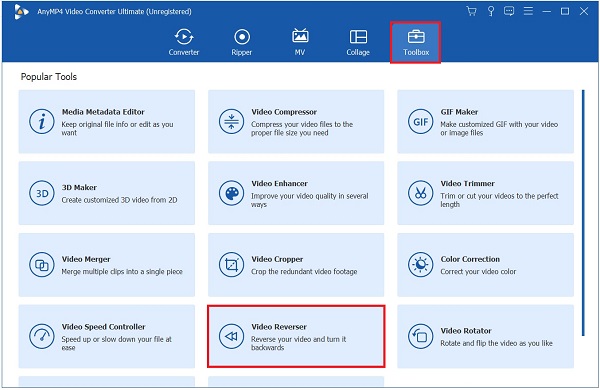Open Video Rotator title
600x390 pixels.
(x=466, y=331)
